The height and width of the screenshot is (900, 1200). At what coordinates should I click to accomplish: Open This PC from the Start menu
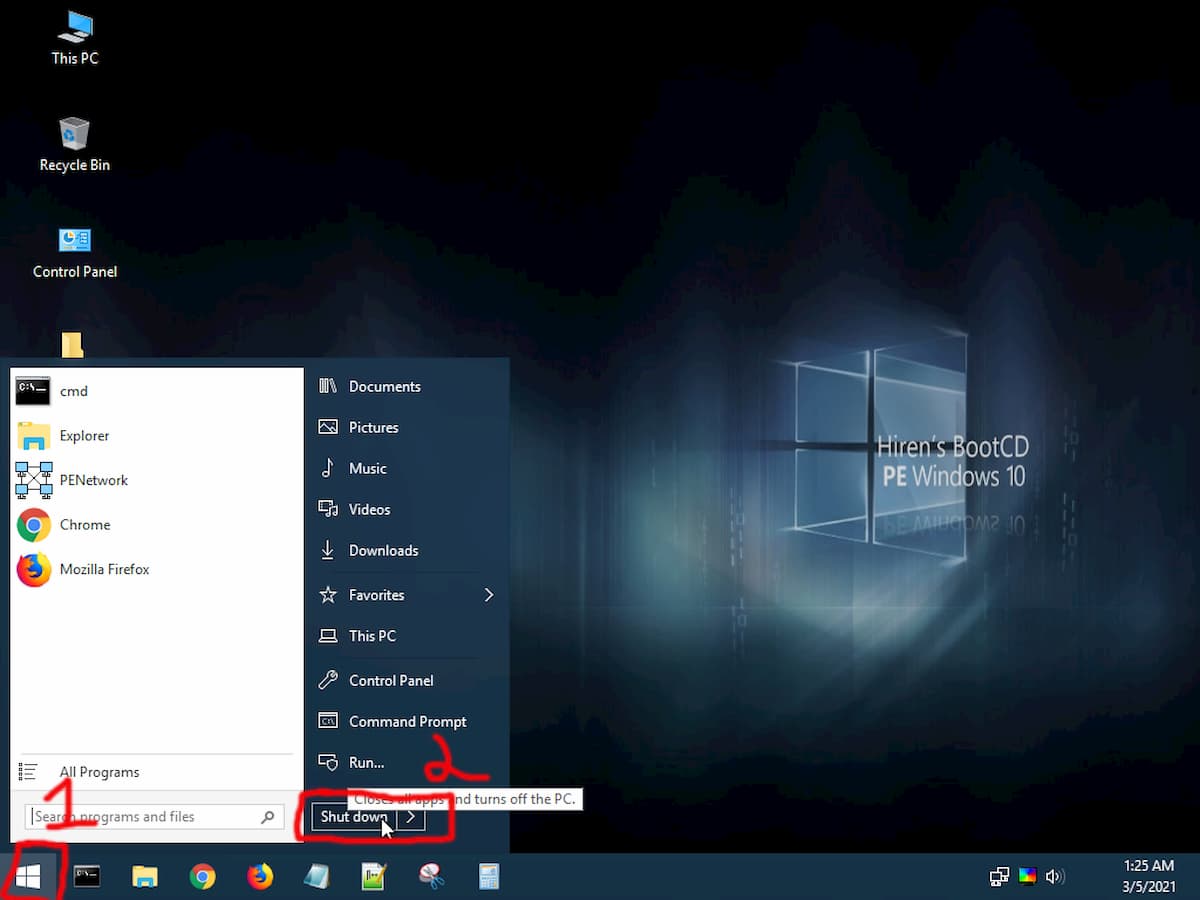click(x=407, y=636)
